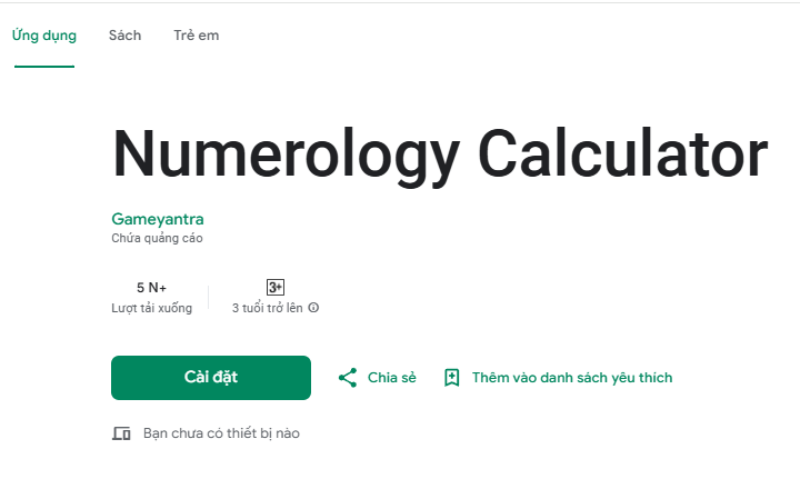Open the Ứng dụng tab
The width and height of the screenshot is (800, 479).
click(44, 36)
